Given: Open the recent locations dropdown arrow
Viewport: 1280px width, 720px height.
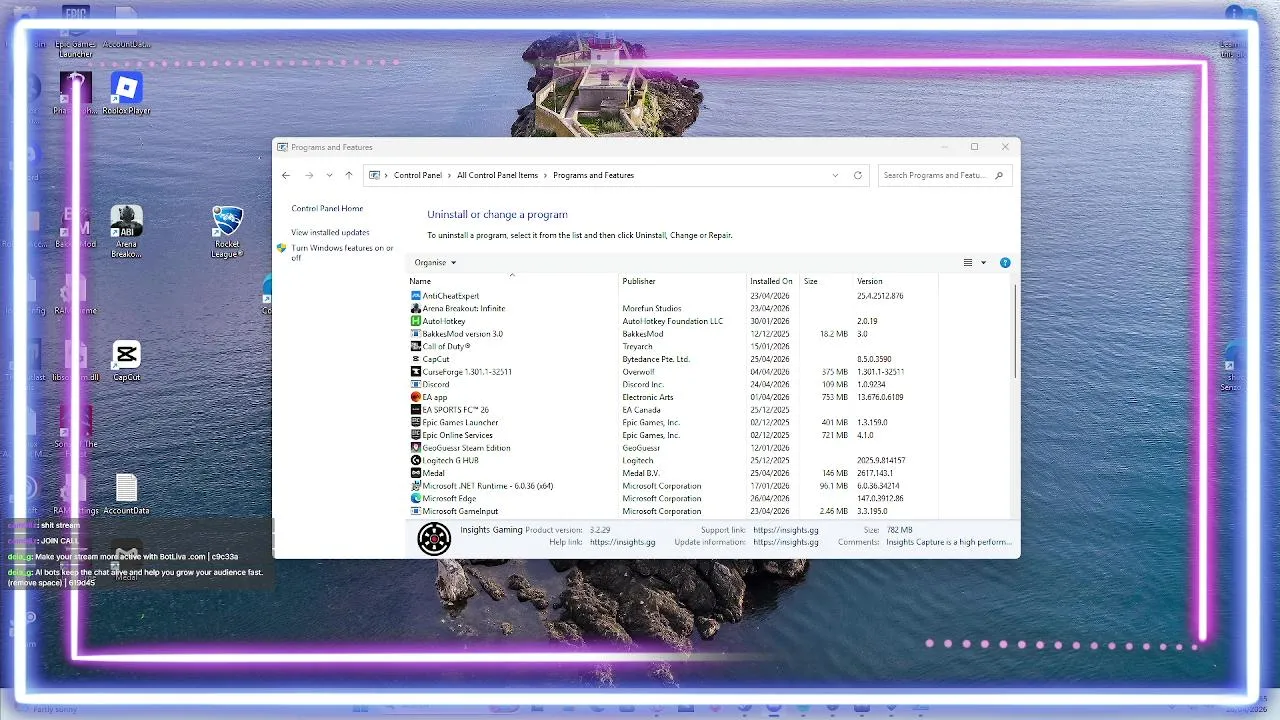Looking at the screenshot, I should pos(329,175).
